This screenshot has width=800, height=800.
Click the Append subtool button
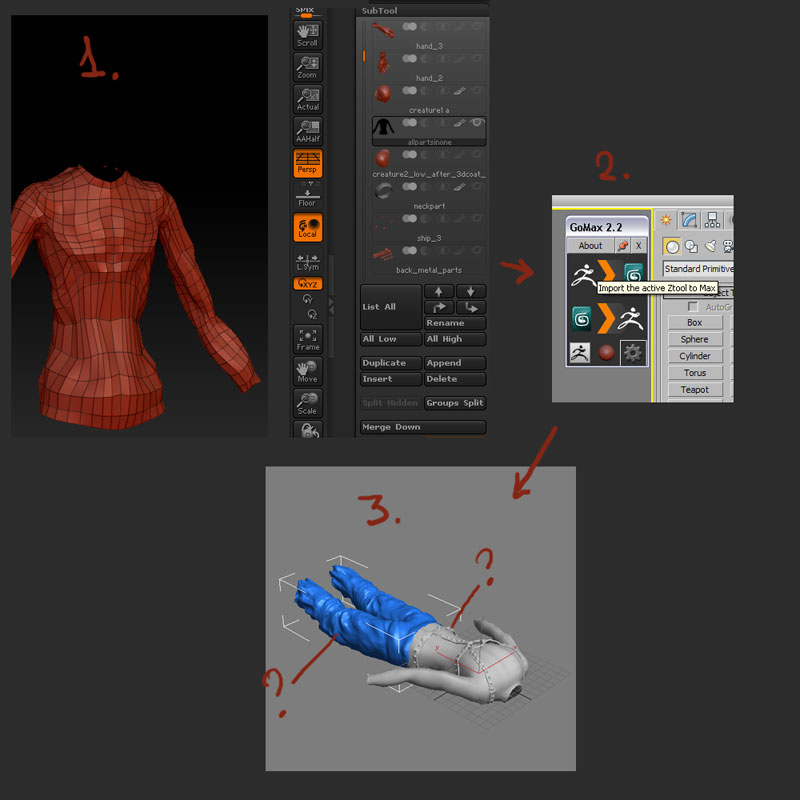tap(455, 363)
